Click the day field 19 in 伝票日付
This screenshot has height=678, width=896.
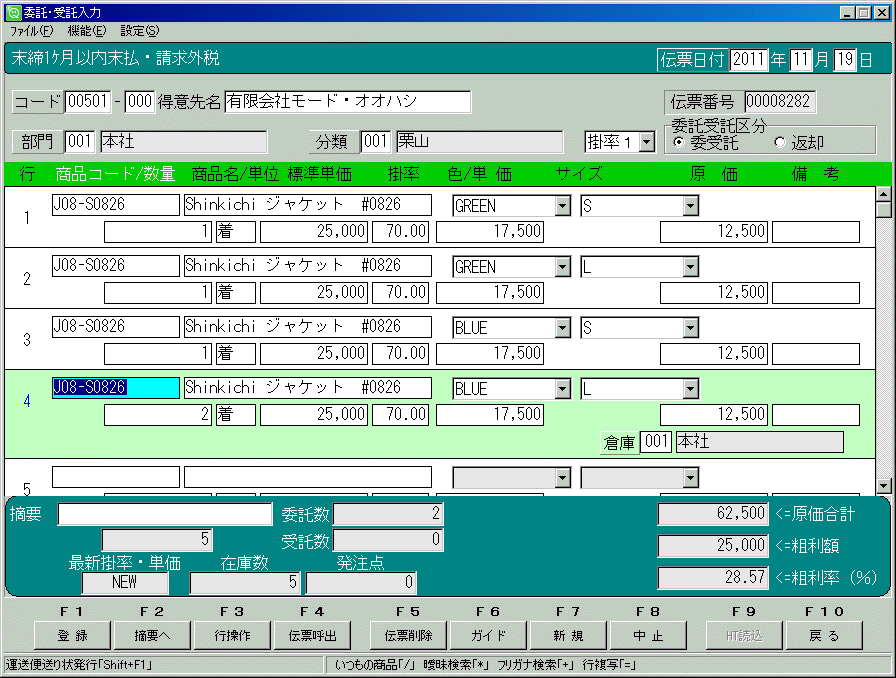[845, 59]
